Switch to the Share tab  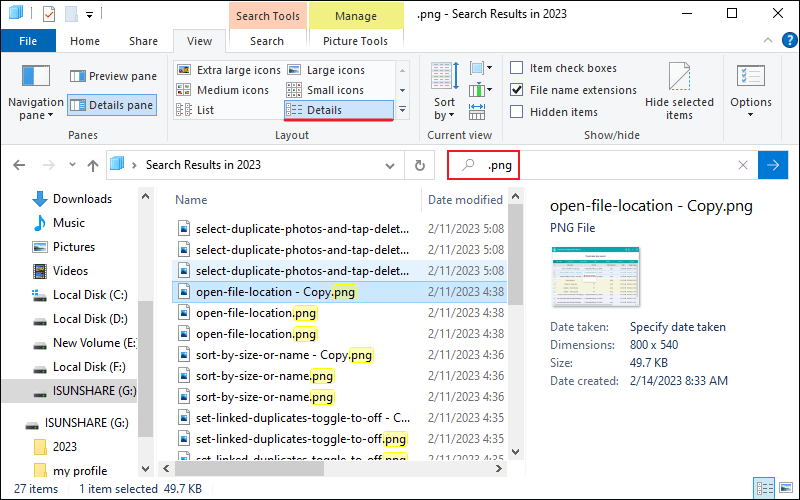click(143, 41)
